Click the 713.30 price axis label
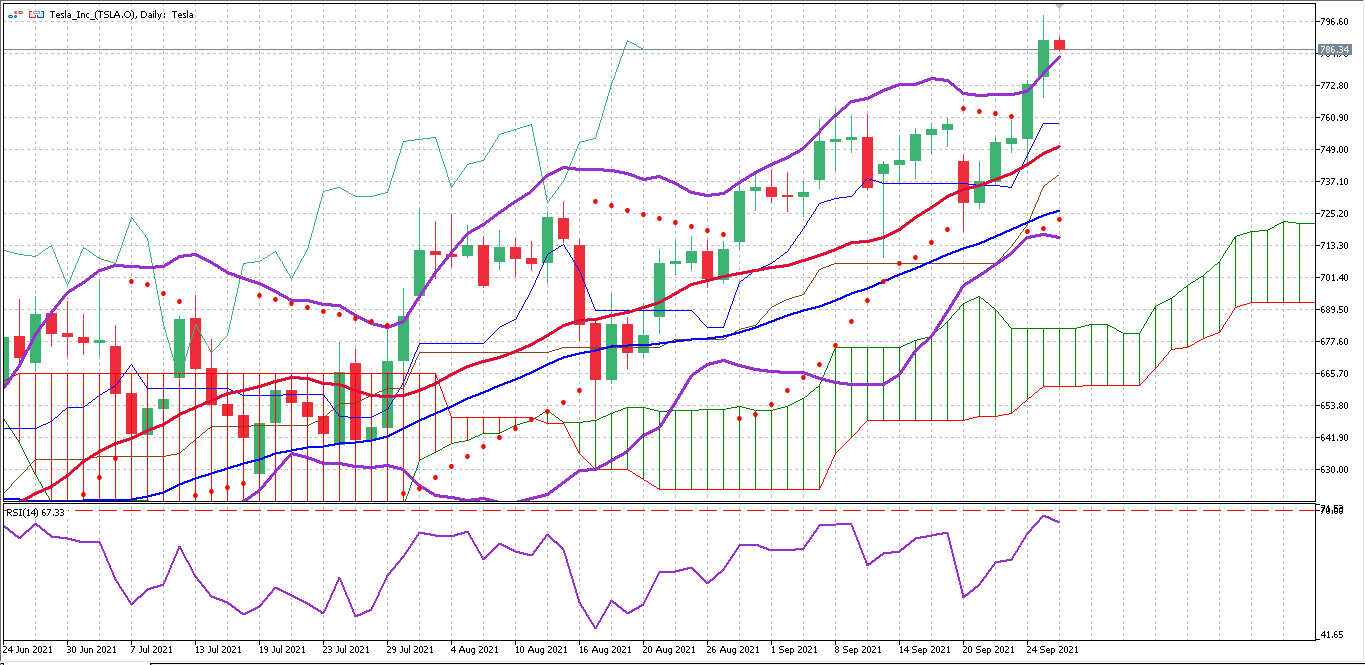The height and width of the screenshot is (665, 1365). [x=1334, y=245]
